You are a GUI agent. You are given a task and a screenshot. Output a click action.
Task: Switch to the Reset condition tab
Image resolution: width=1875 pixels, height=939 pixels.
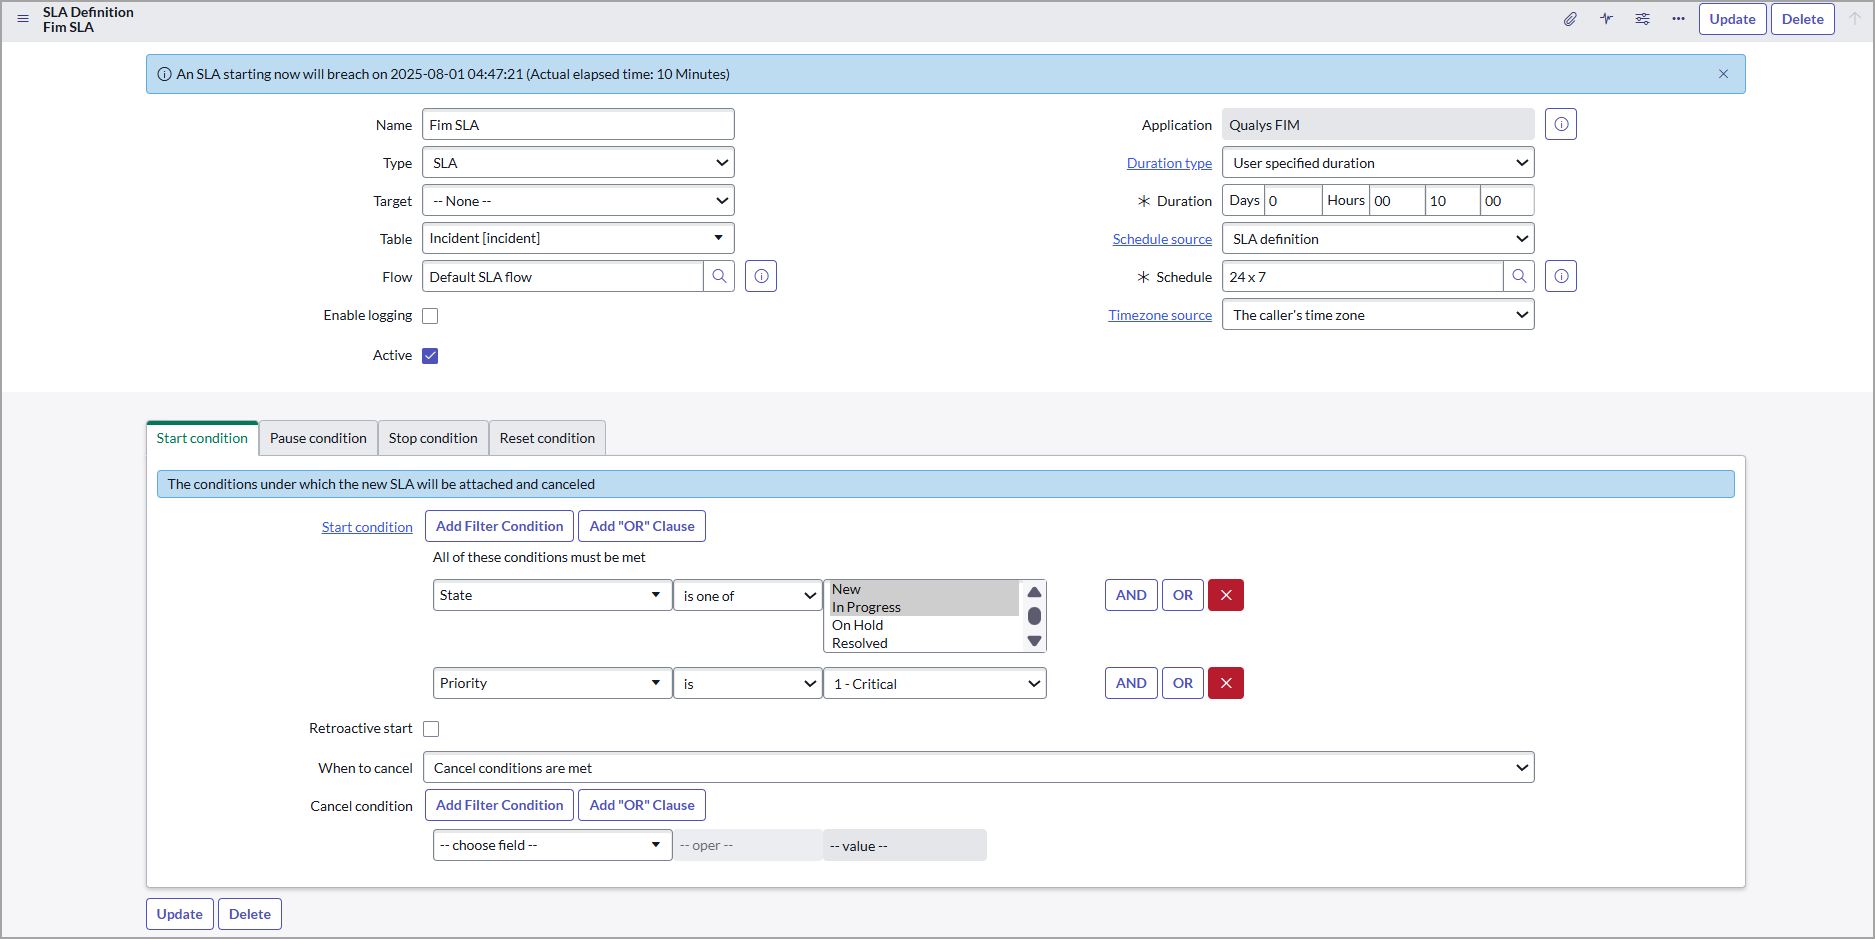[x=547, y=438]
